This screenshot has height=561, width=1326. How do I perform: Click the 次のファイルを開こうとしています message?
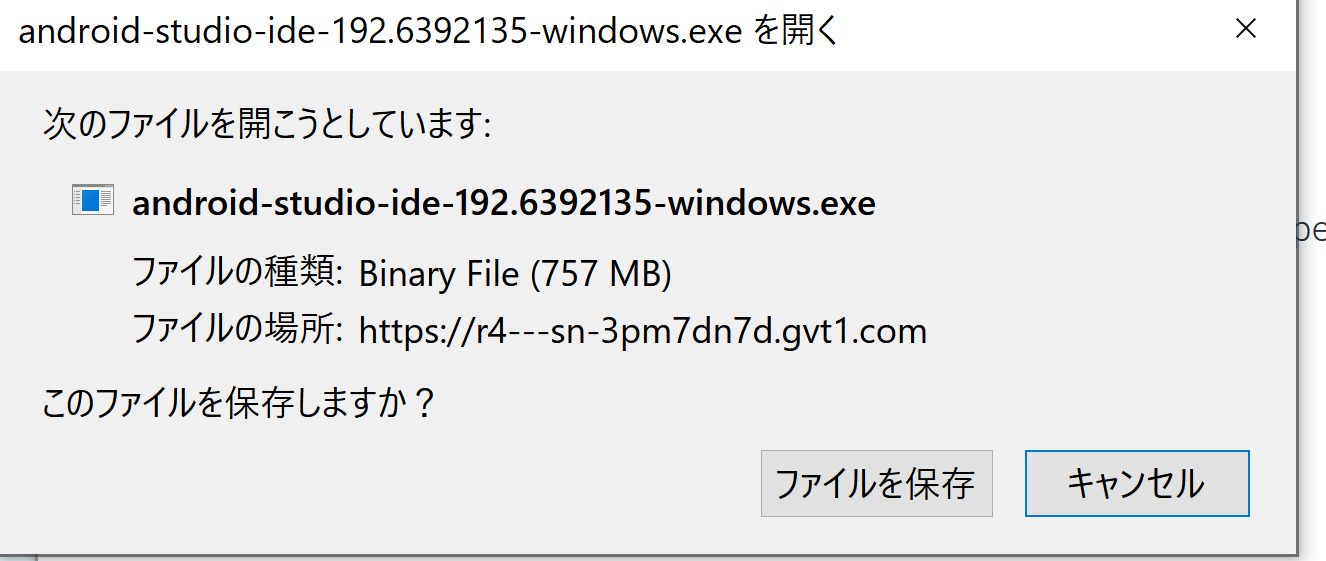267,125
